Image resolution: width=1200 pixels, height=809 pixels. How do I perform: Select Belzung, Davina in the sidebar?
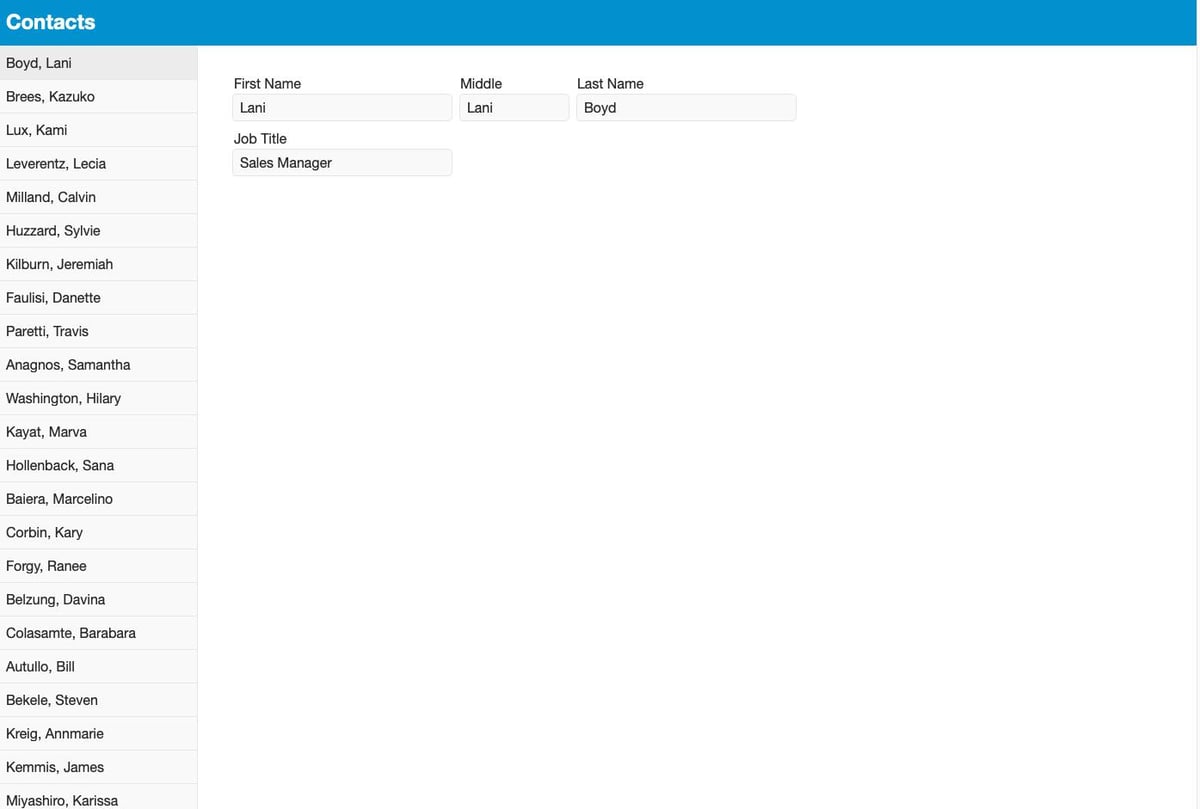point(98,599)
